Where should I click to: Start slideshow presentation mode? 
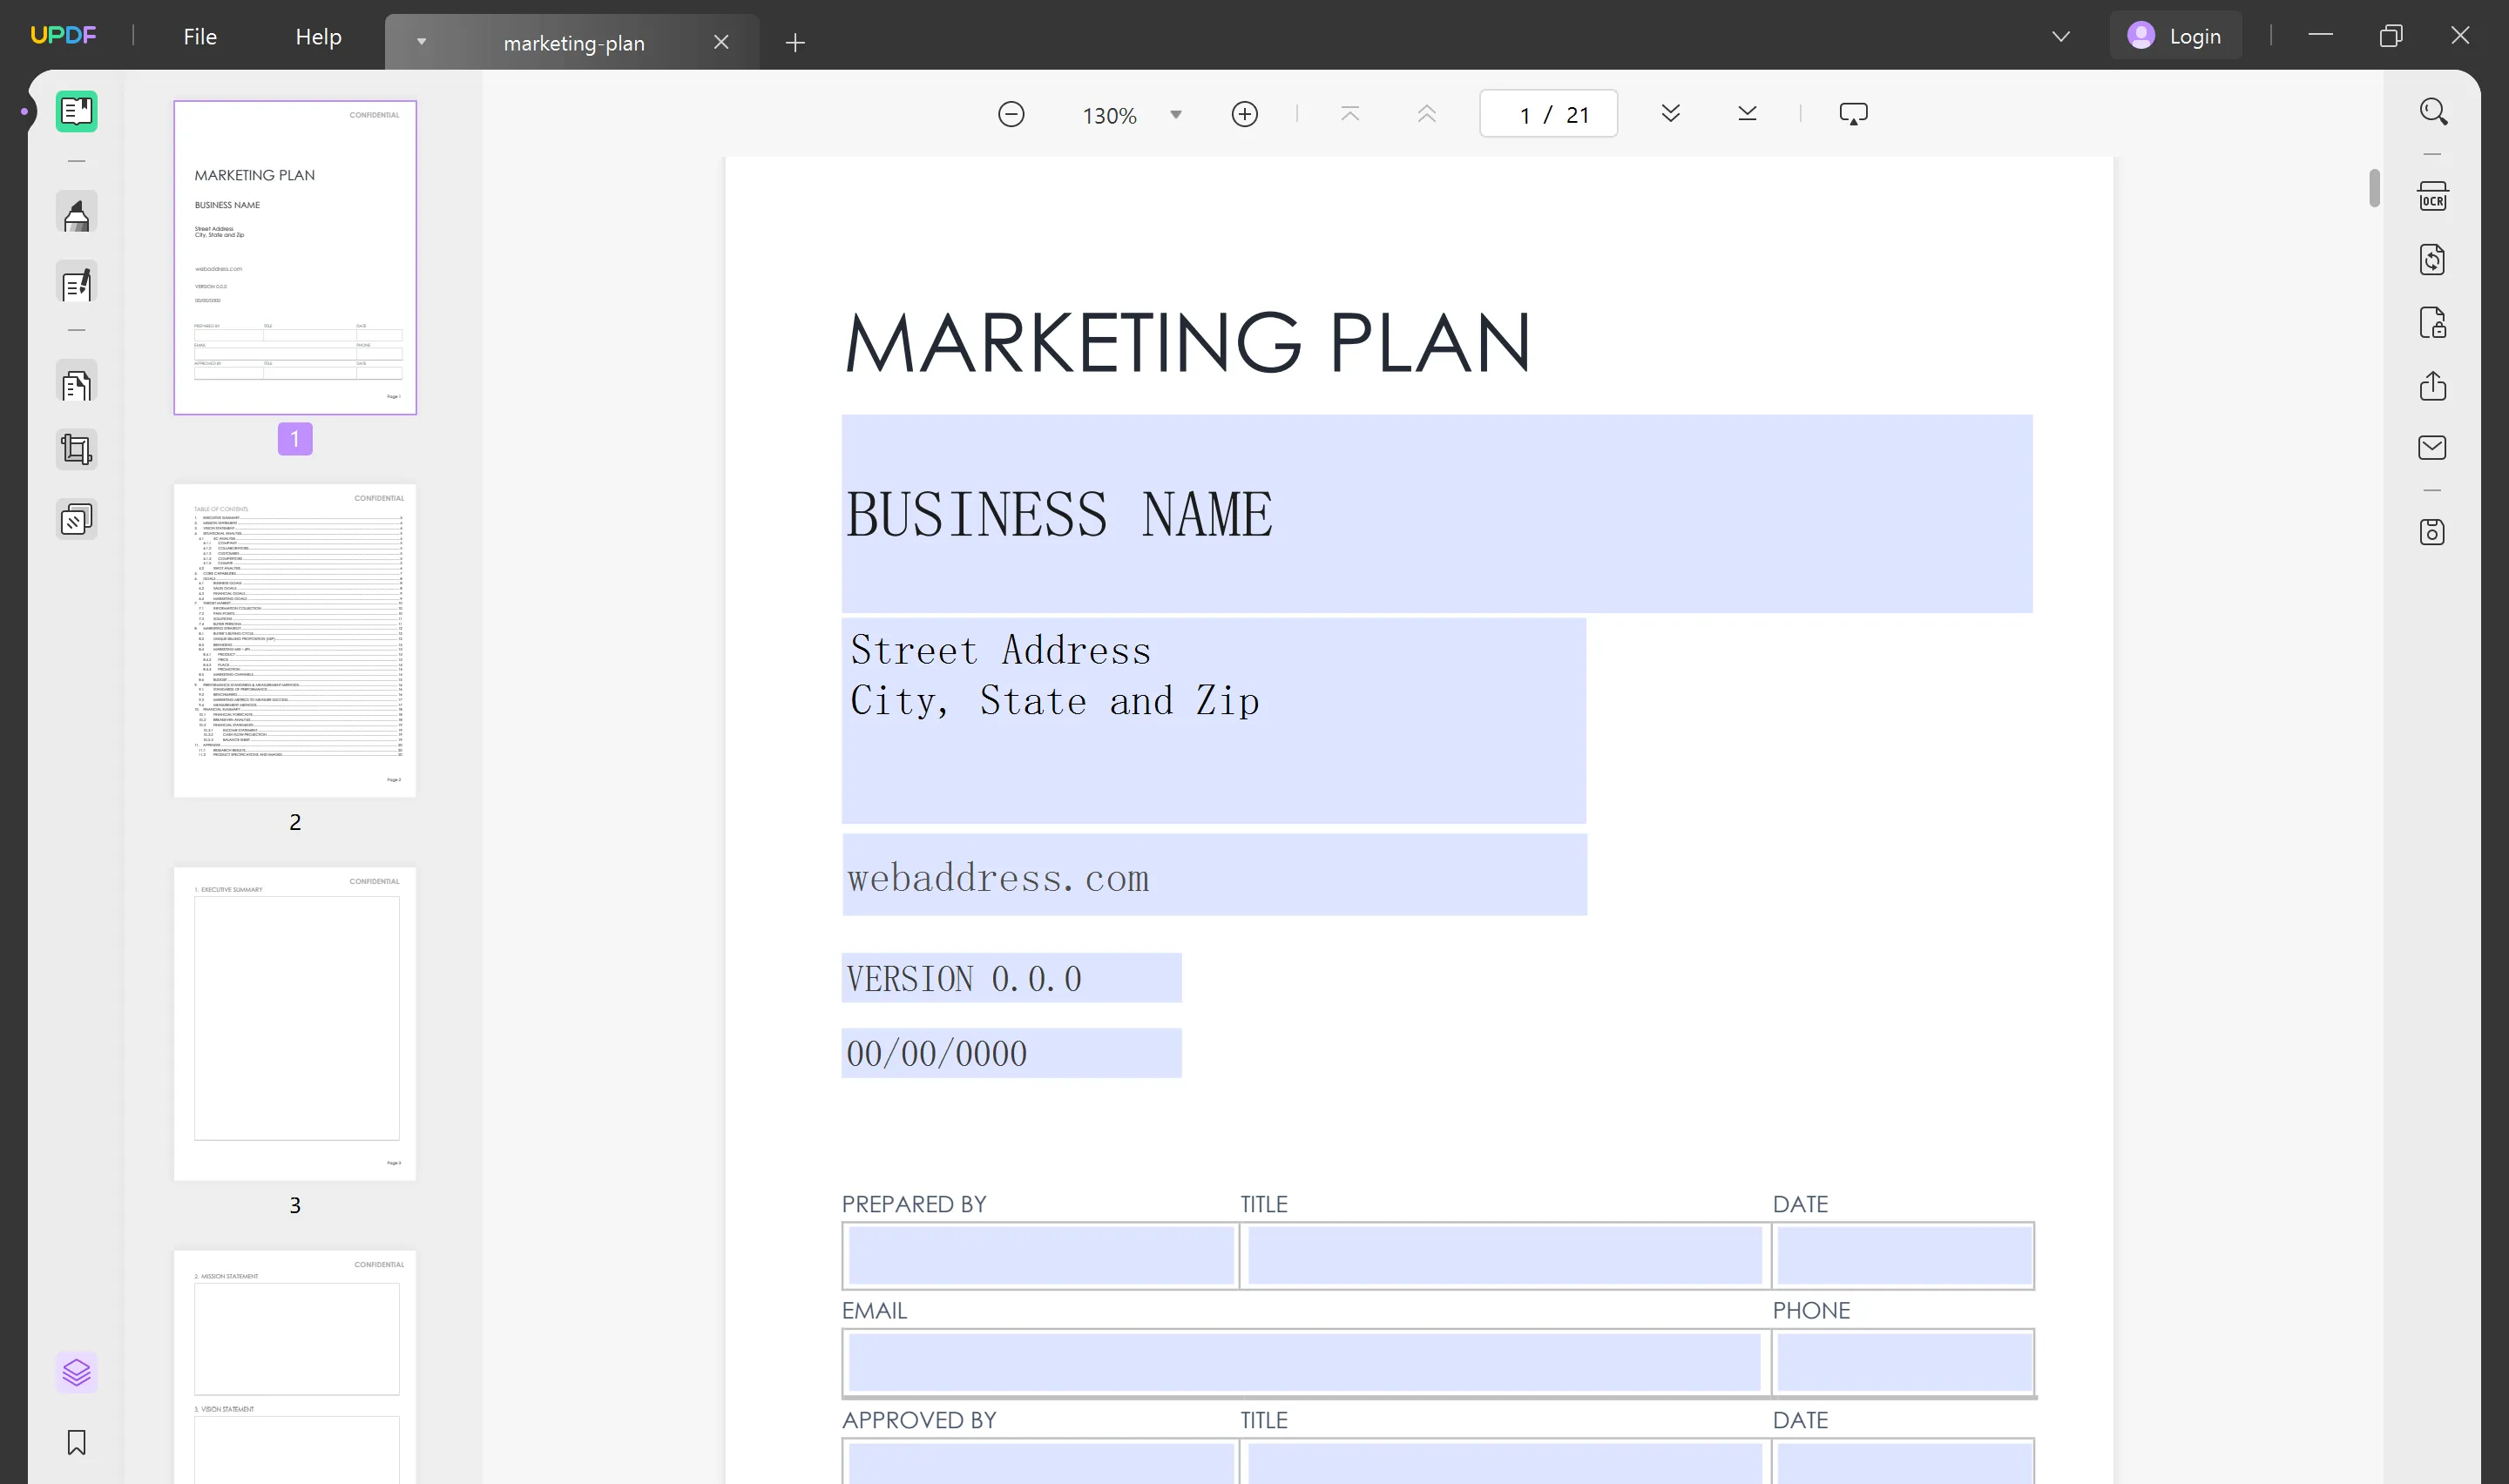1852,114
